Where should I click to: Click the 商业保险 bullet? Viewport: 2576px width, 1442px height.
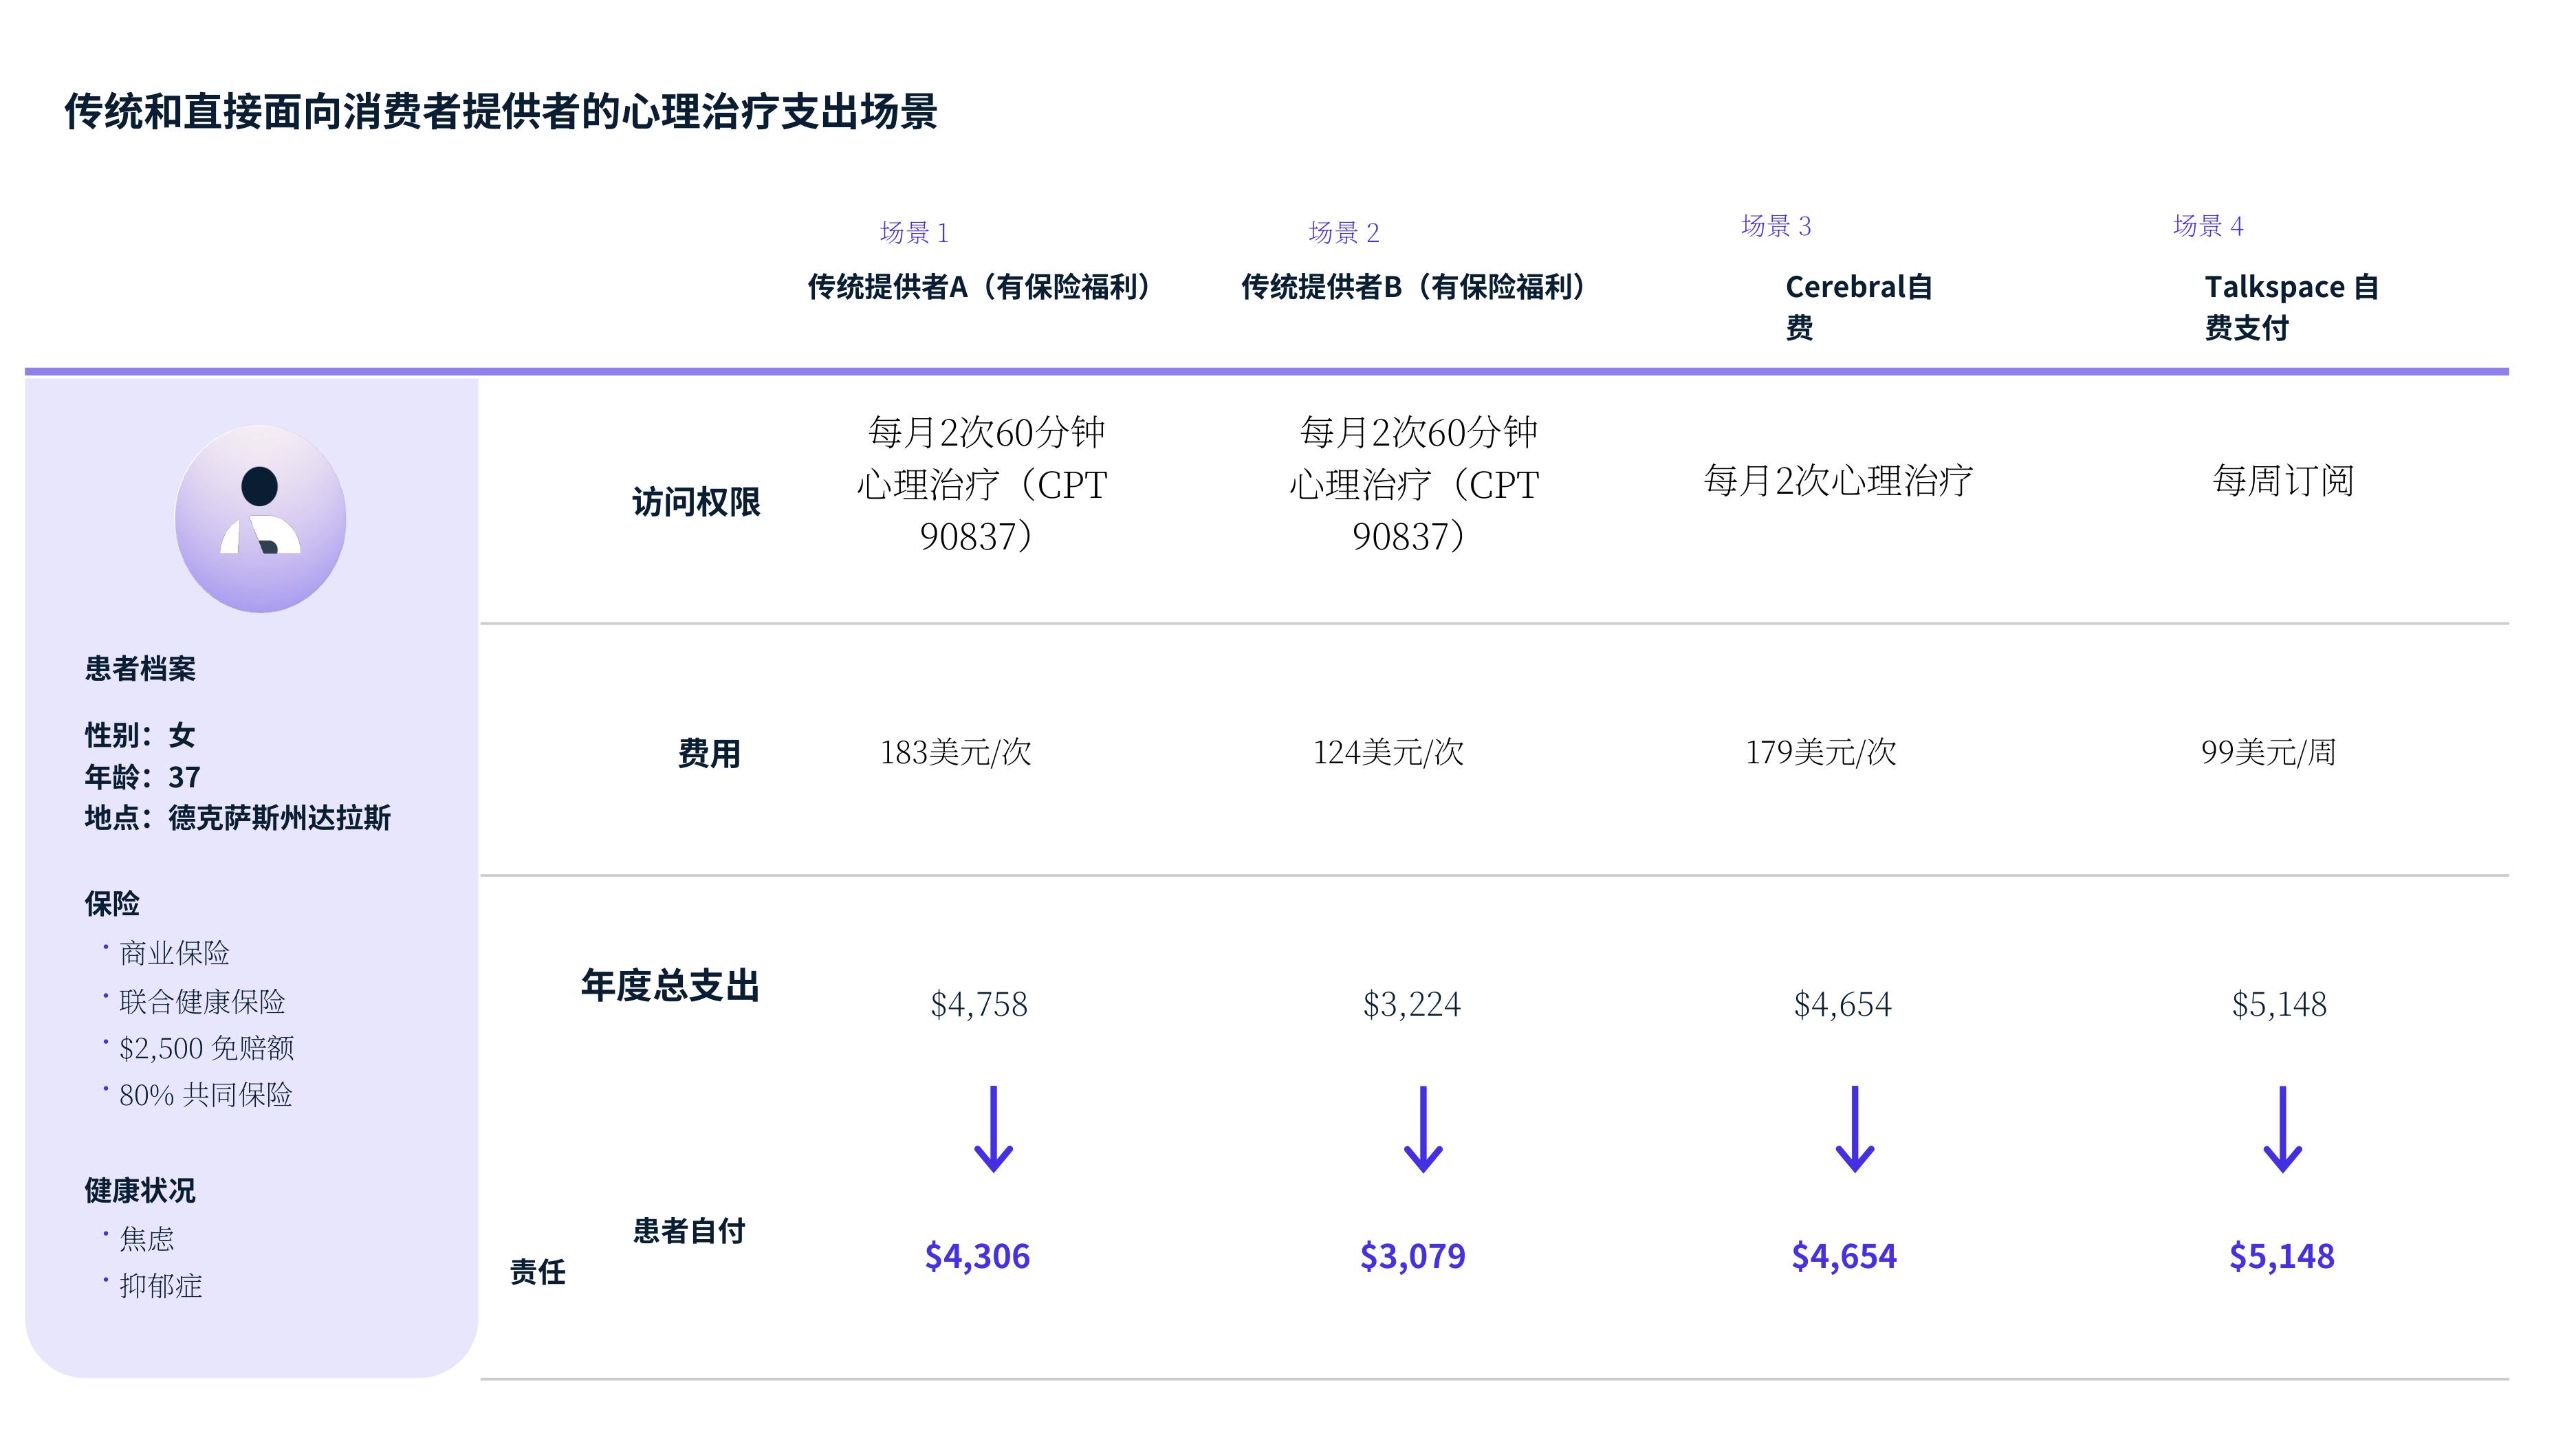coord(174,953)
